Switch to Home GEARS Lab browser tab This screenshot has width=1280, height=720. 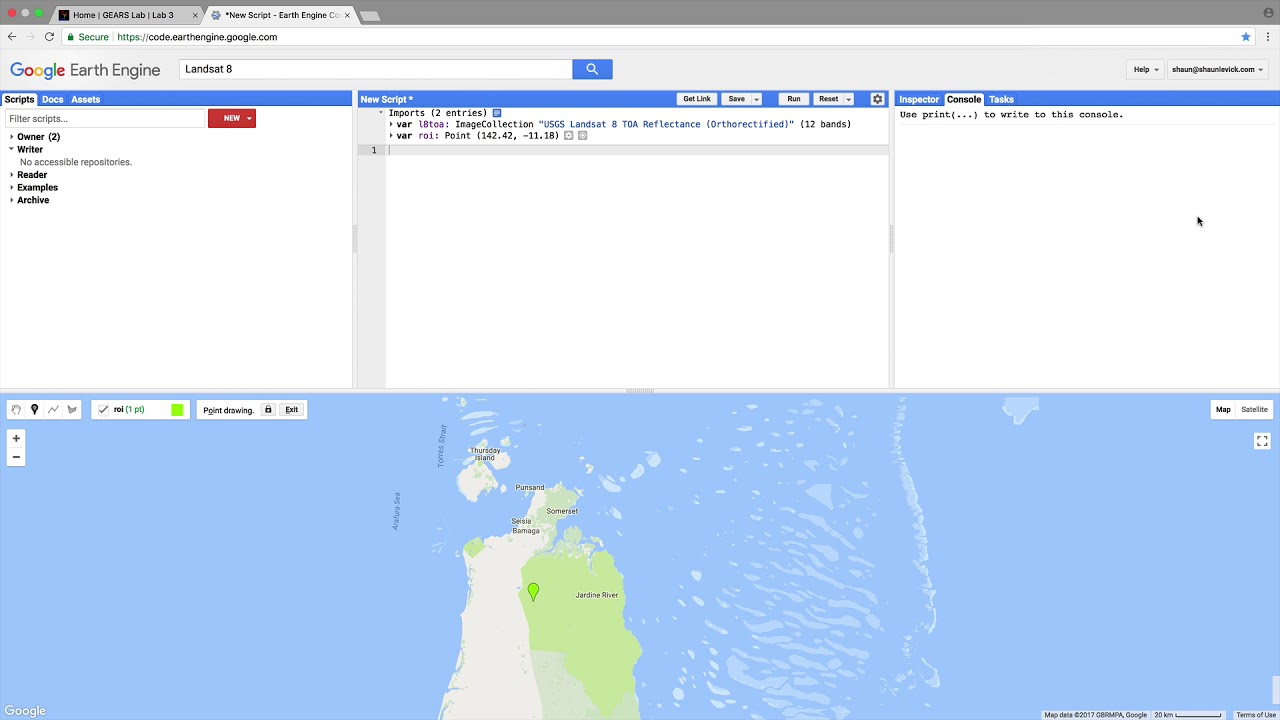point(124,15)
